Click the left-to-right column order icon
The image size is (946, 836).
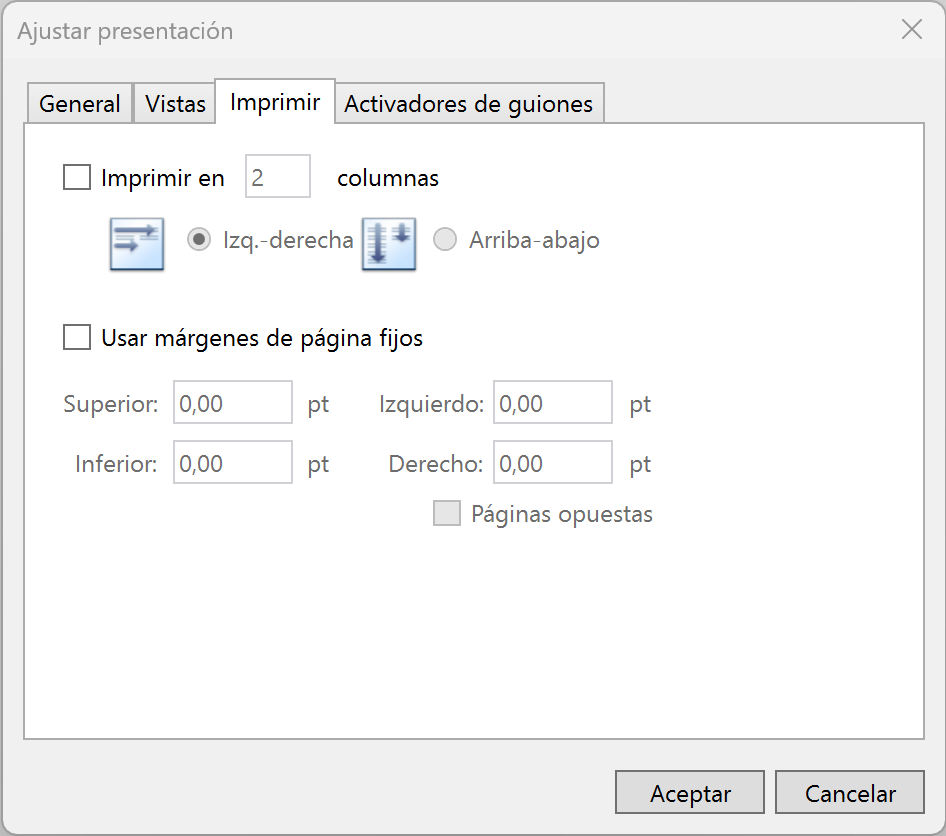(x=136, y=244)
